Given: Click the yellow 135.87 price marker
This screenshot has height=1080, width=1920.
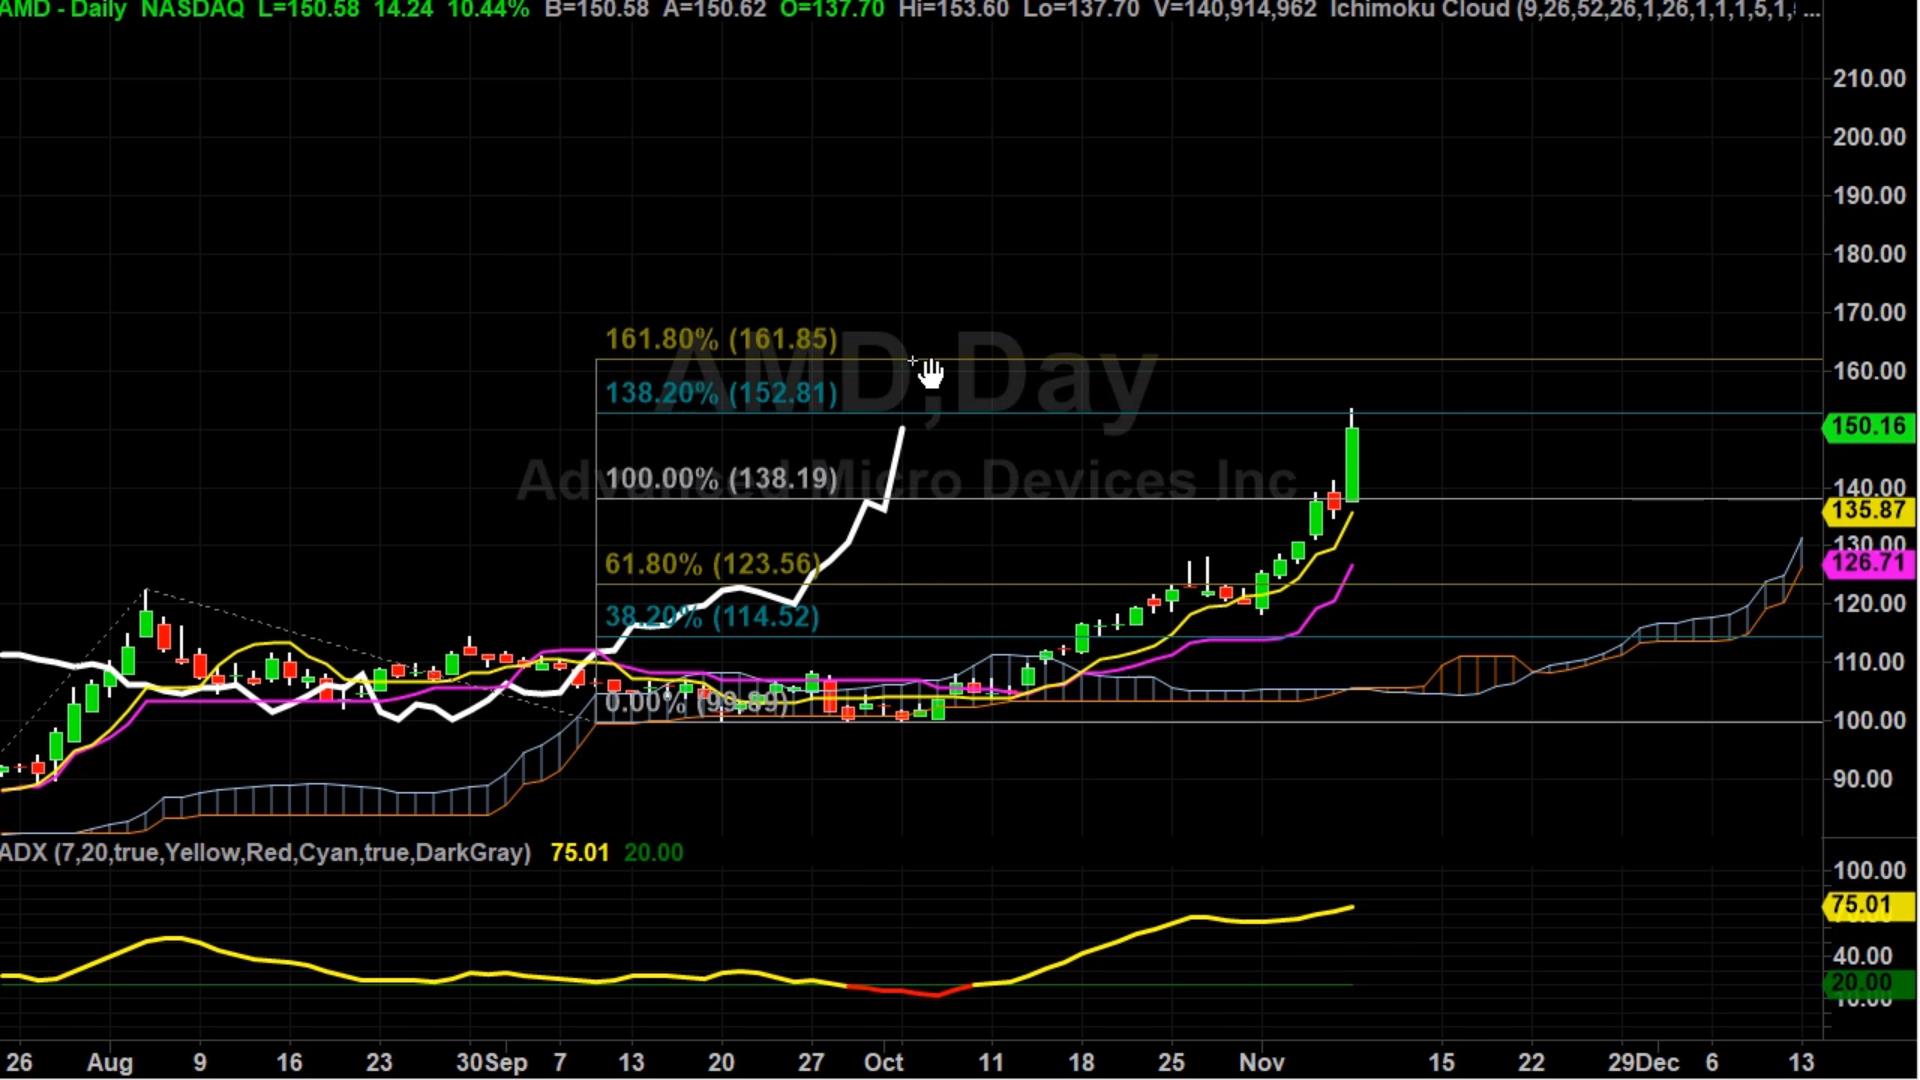Looking at the screenshot, I should coord(1869,511).
